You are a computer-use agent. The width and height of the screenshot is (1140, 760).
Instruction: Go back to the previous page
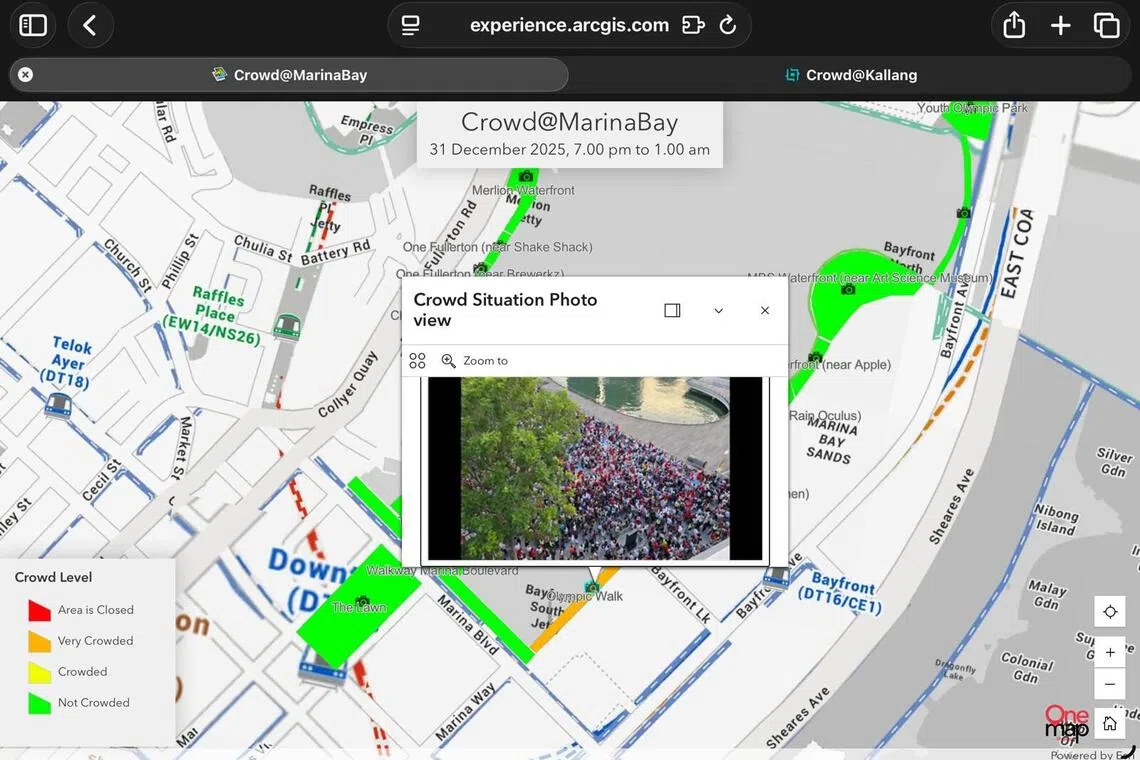click(90, 25)
